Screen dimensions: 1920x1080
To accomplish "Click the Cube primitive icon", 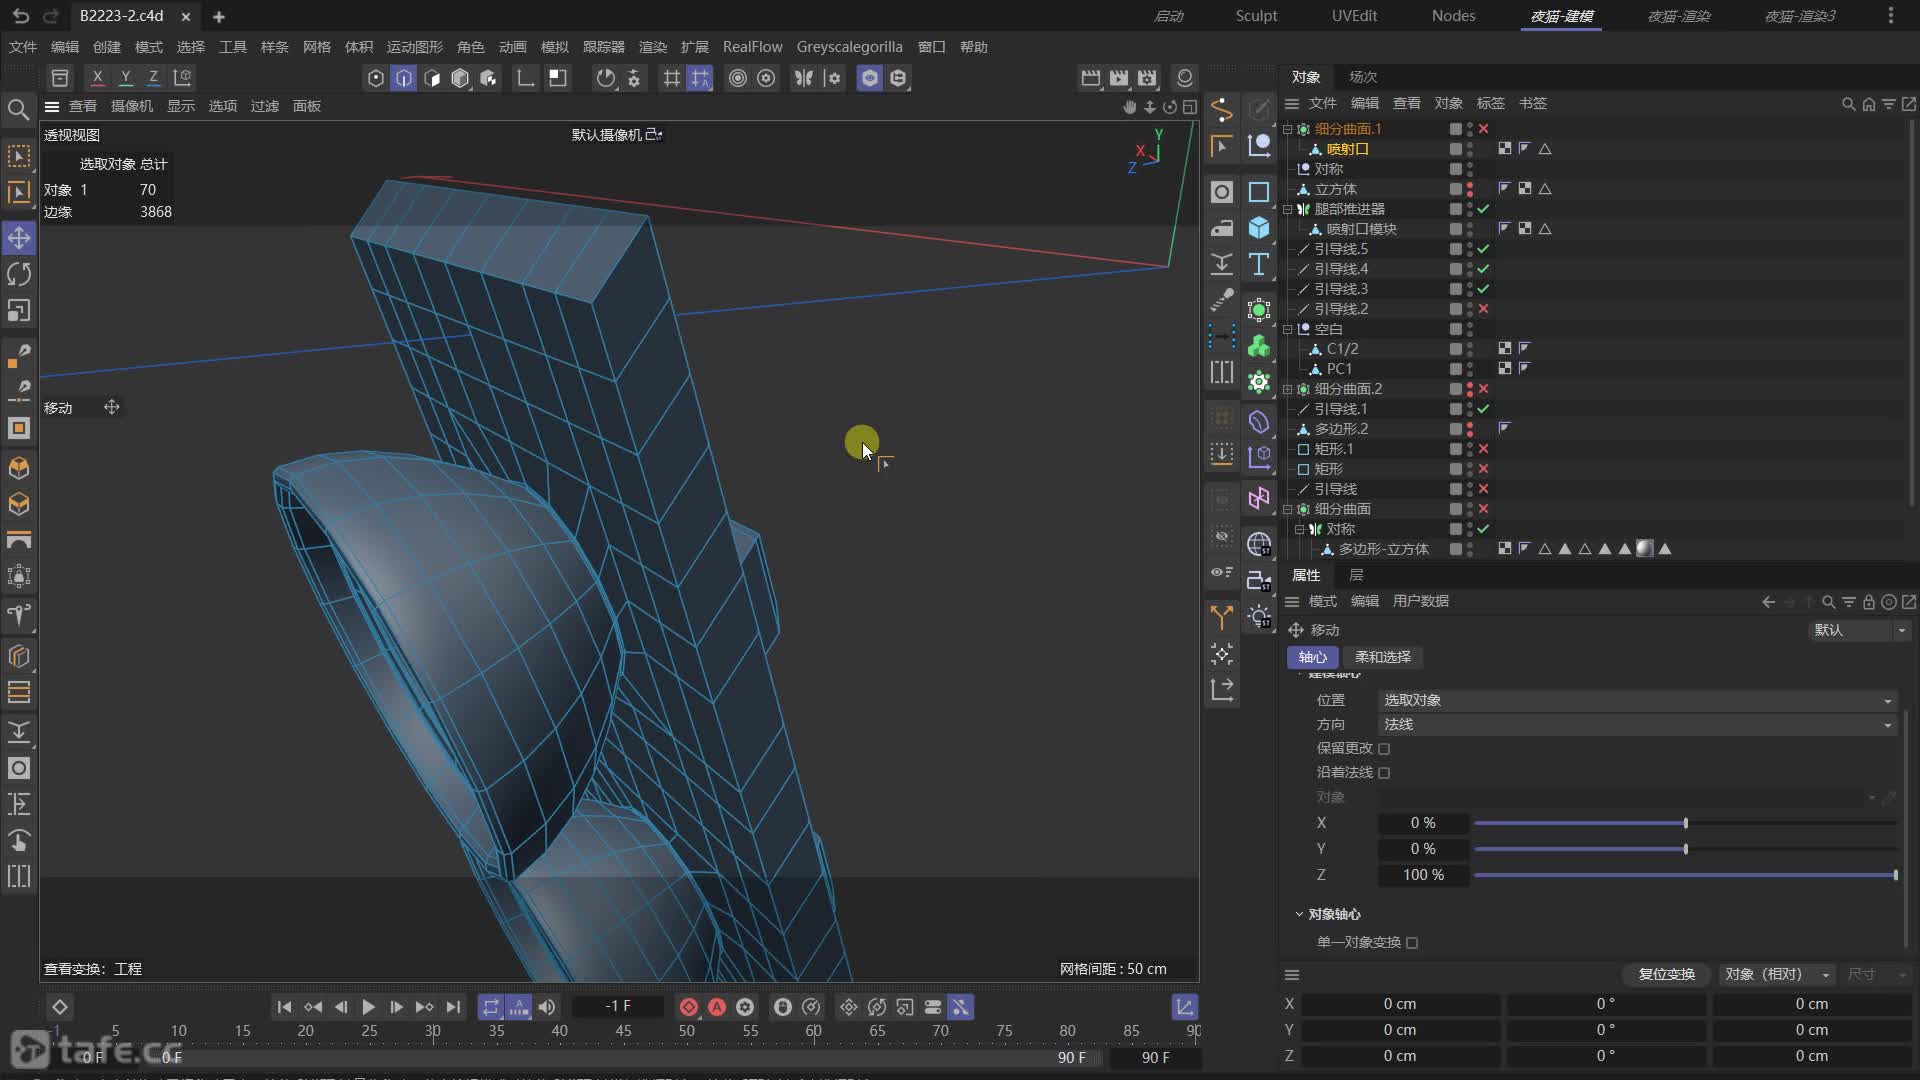I will tap(1259, 228).
